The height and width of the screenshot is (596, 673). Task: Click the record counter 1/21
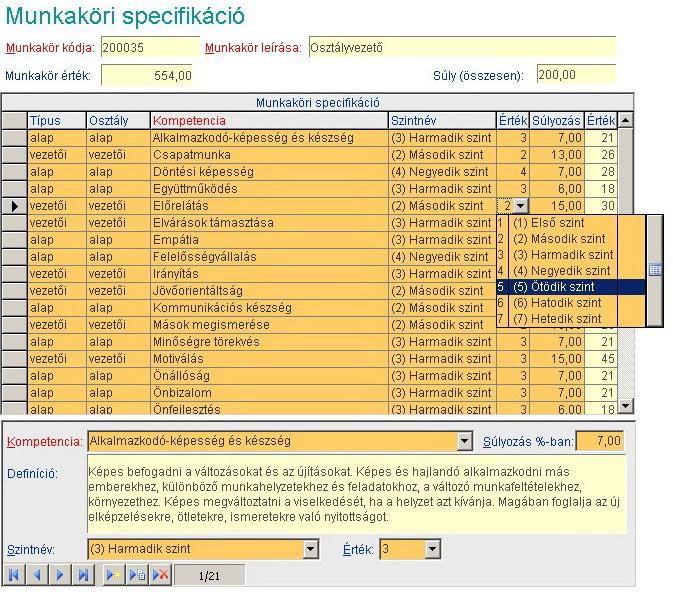(209, 575)
